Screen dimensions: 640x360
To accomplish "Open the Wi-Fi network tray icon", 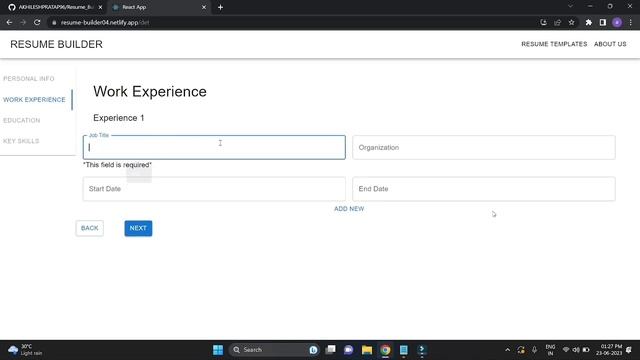I will [566, 350].
